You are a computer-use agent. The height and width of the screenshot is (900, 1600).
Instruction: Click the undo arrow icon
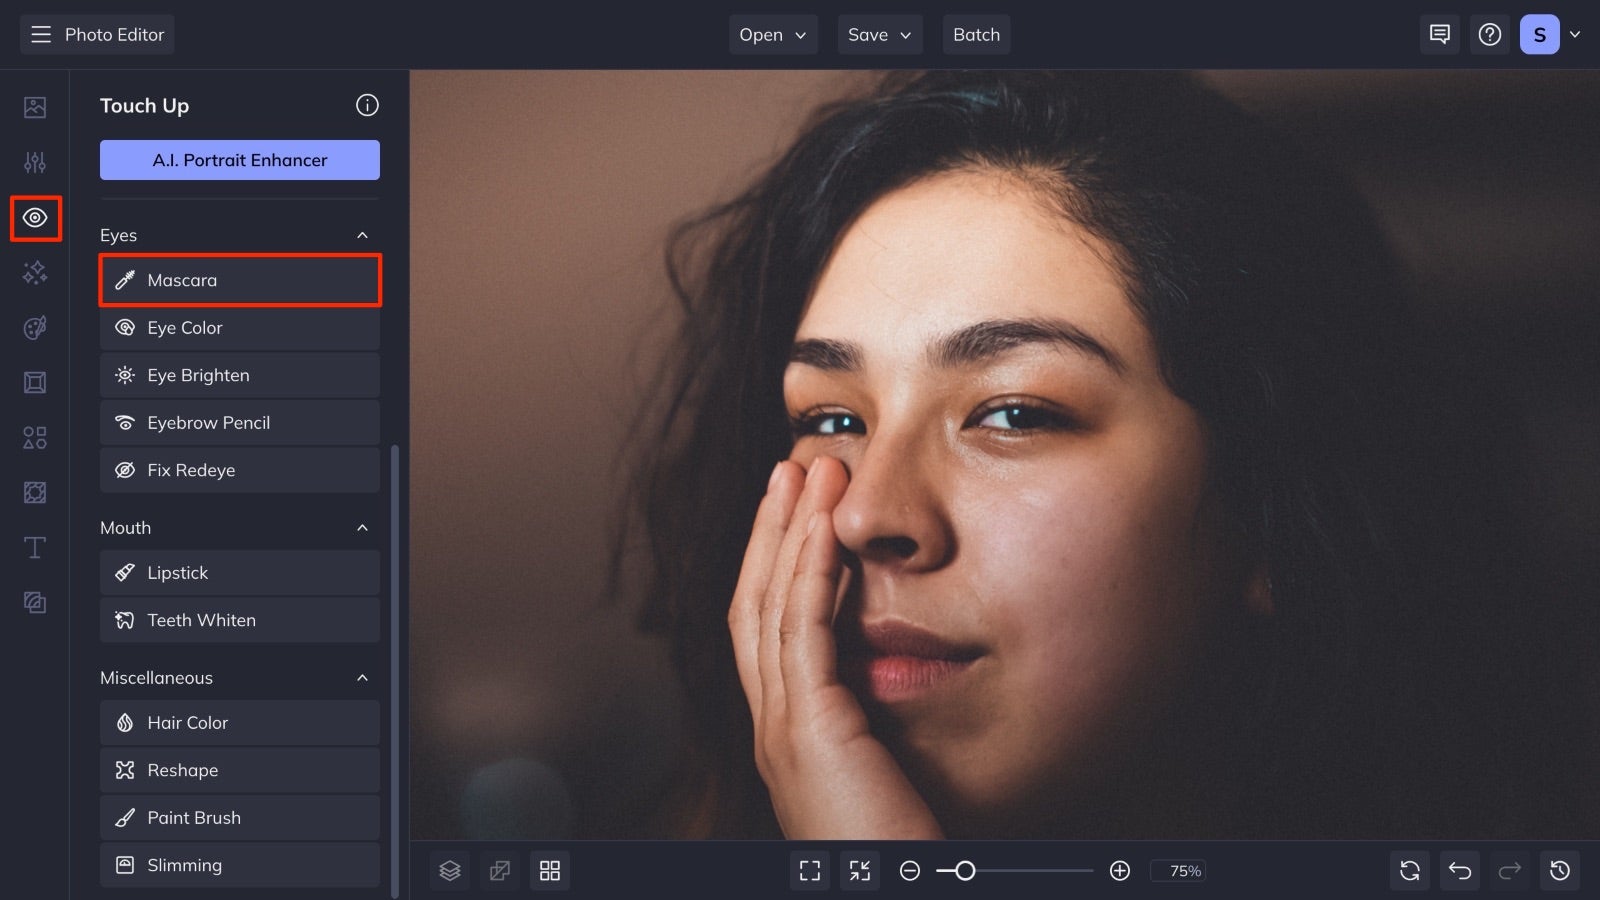coord(1460,871)
